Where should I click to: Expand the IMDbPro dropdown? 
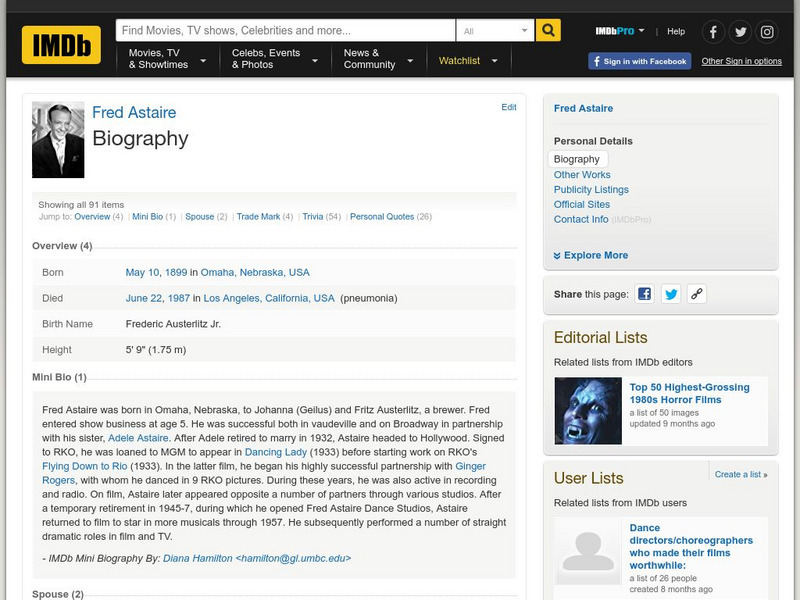(x=620, y=31)
